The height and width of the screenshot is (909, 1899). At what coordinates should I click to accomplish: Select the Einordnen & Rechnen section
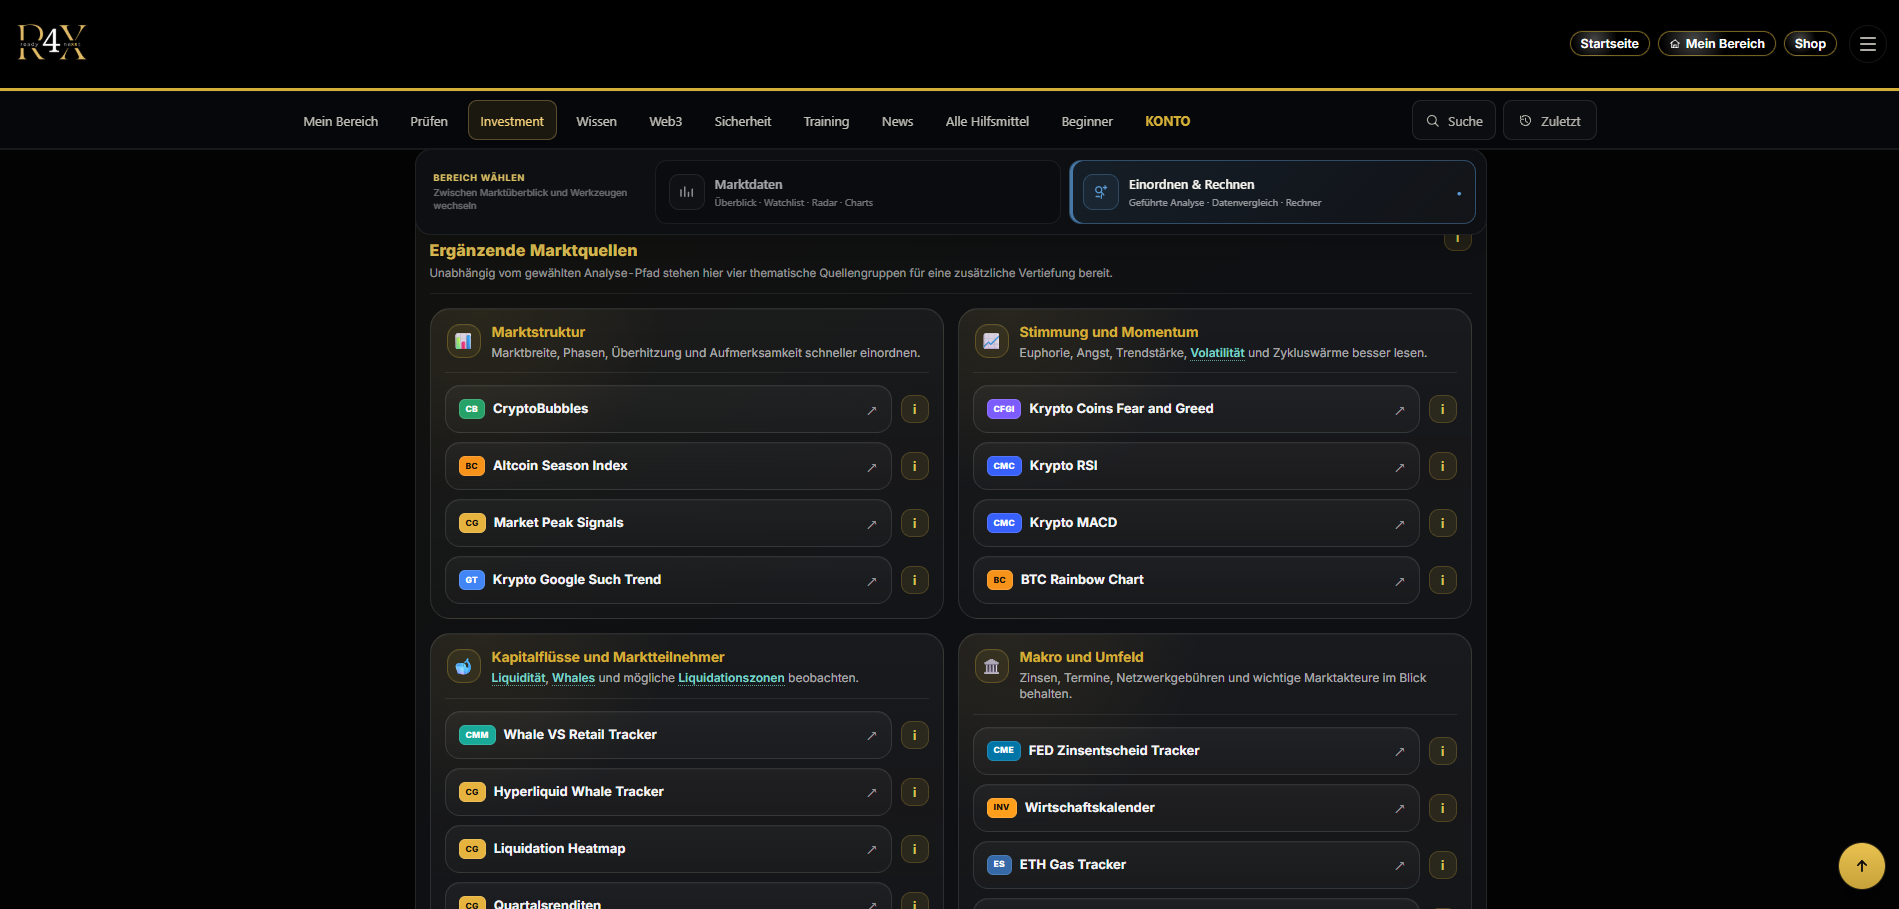[1272, 192]
